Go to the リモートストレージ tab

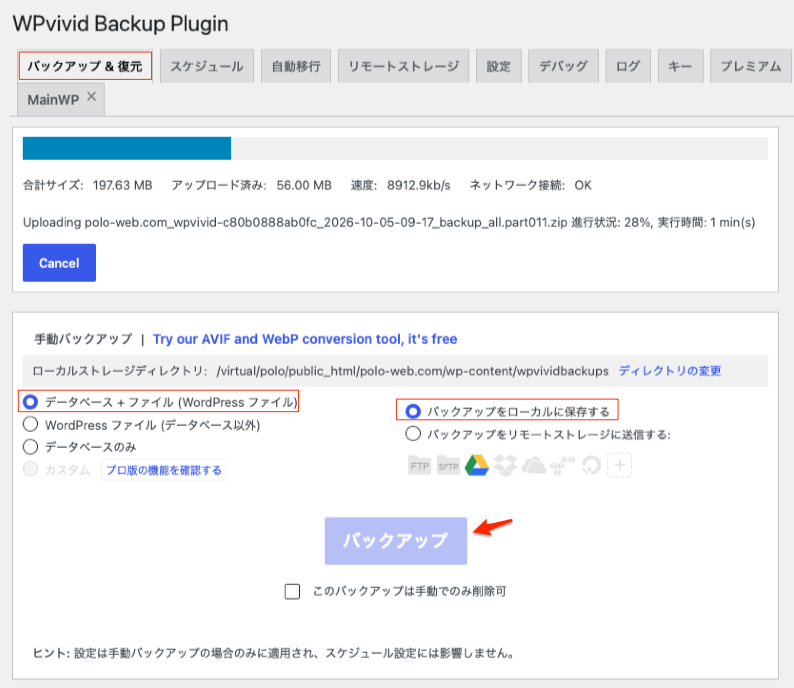click(403, 66)
